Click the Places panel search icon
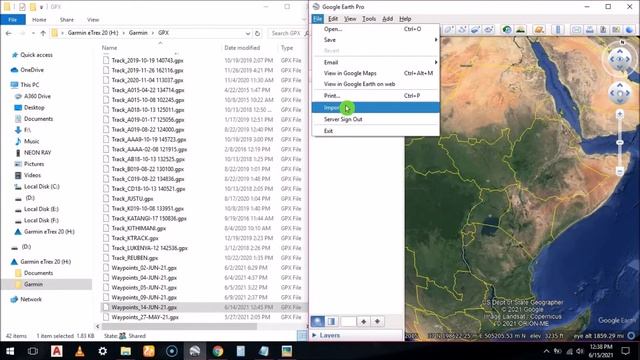The width and height of the screenshot is (640, 360). 318,321
